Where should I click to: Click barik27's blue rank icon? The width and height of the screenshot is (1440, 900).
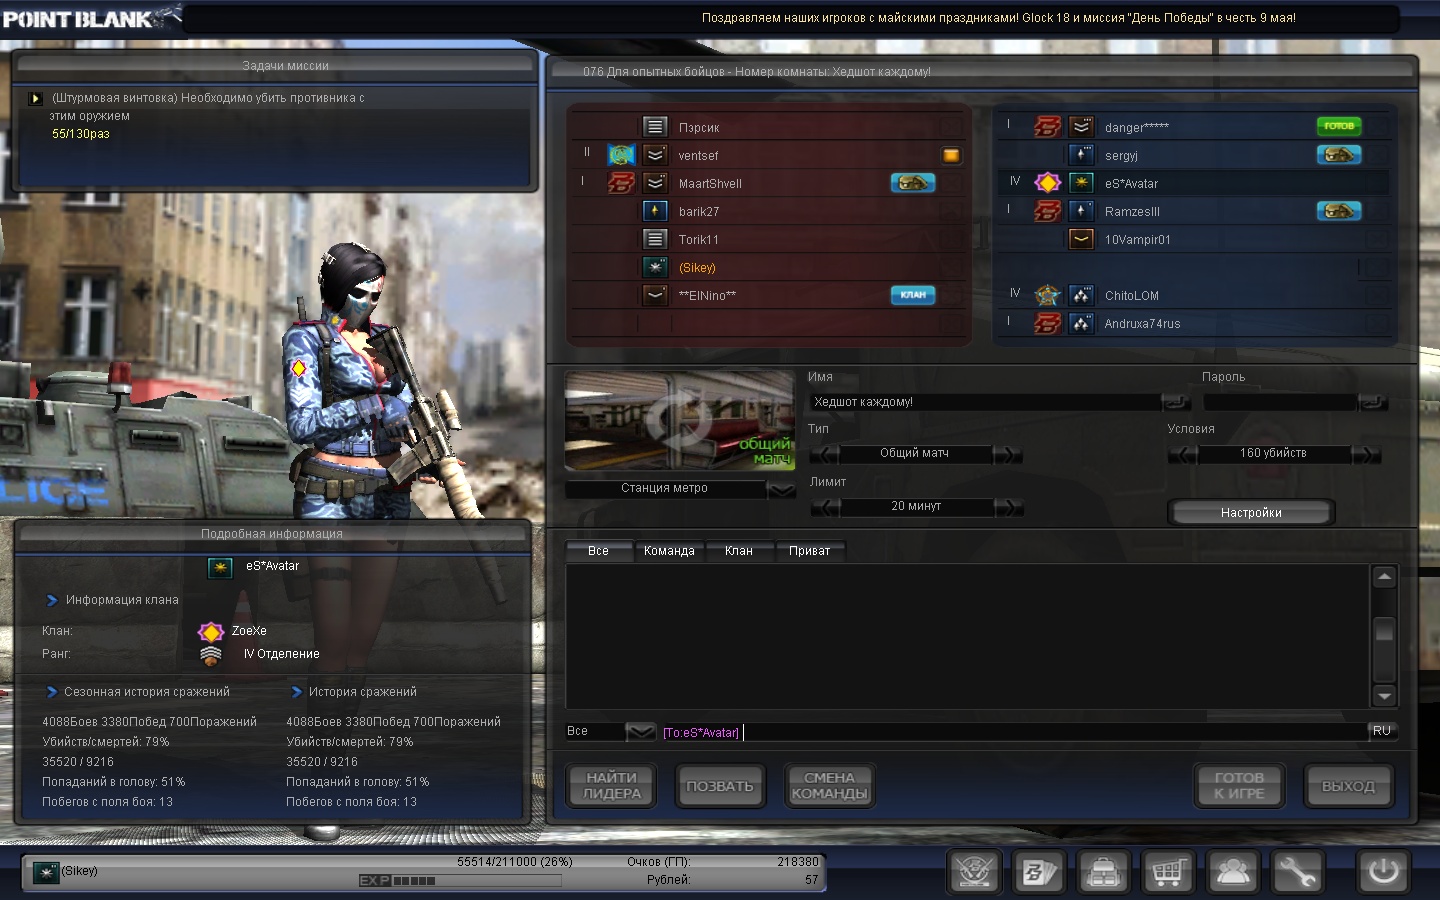pos(655,211)
